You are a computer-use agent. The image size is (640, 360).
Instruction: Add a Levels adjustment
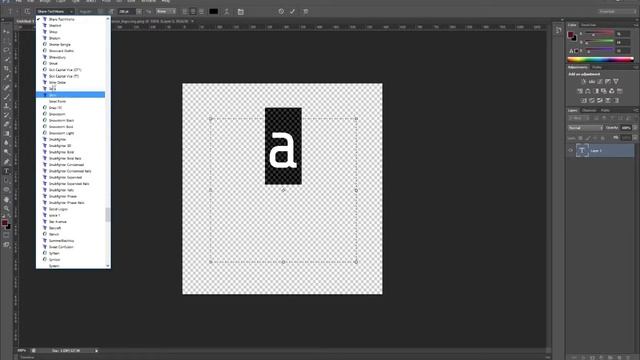click(x=592, y=82)
